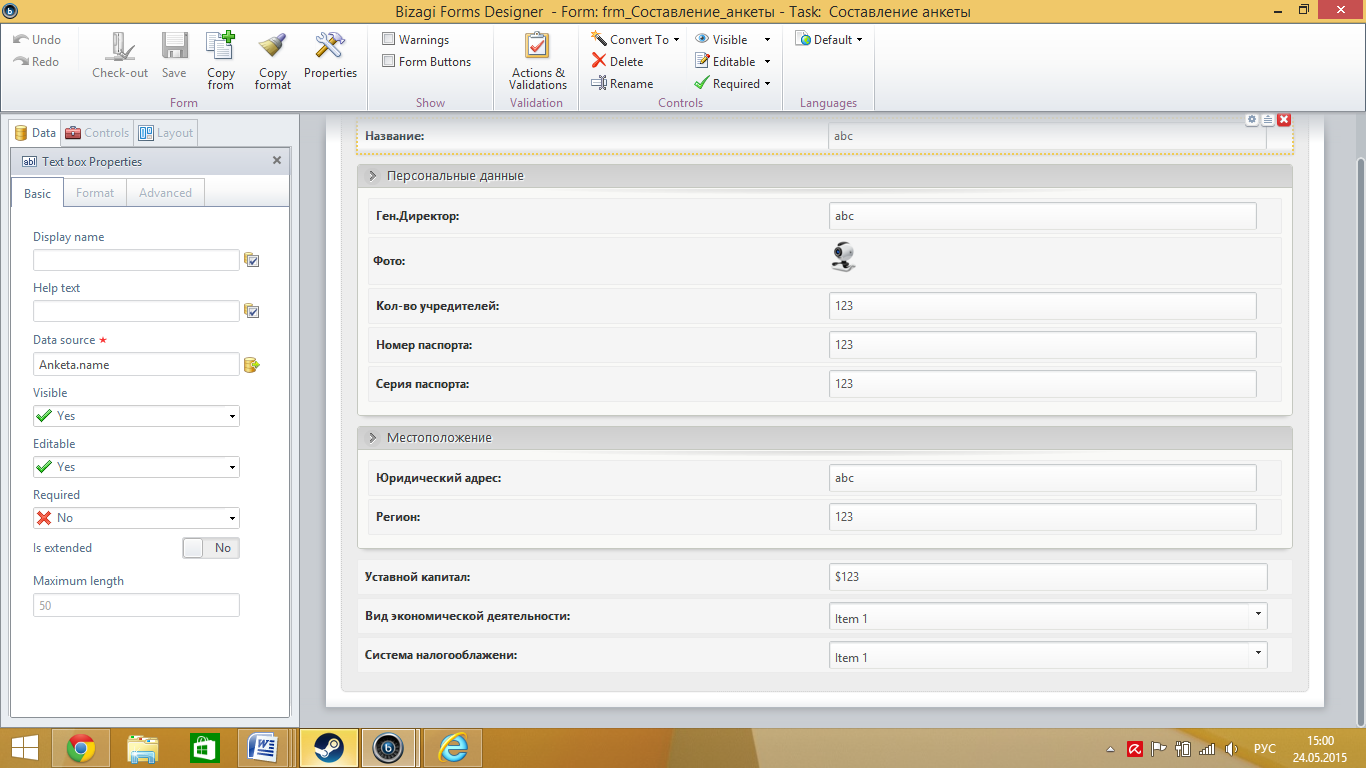
Task: Enable the Form Buttons checkbox
Action: pyautogui.click(x=389, y=62)
